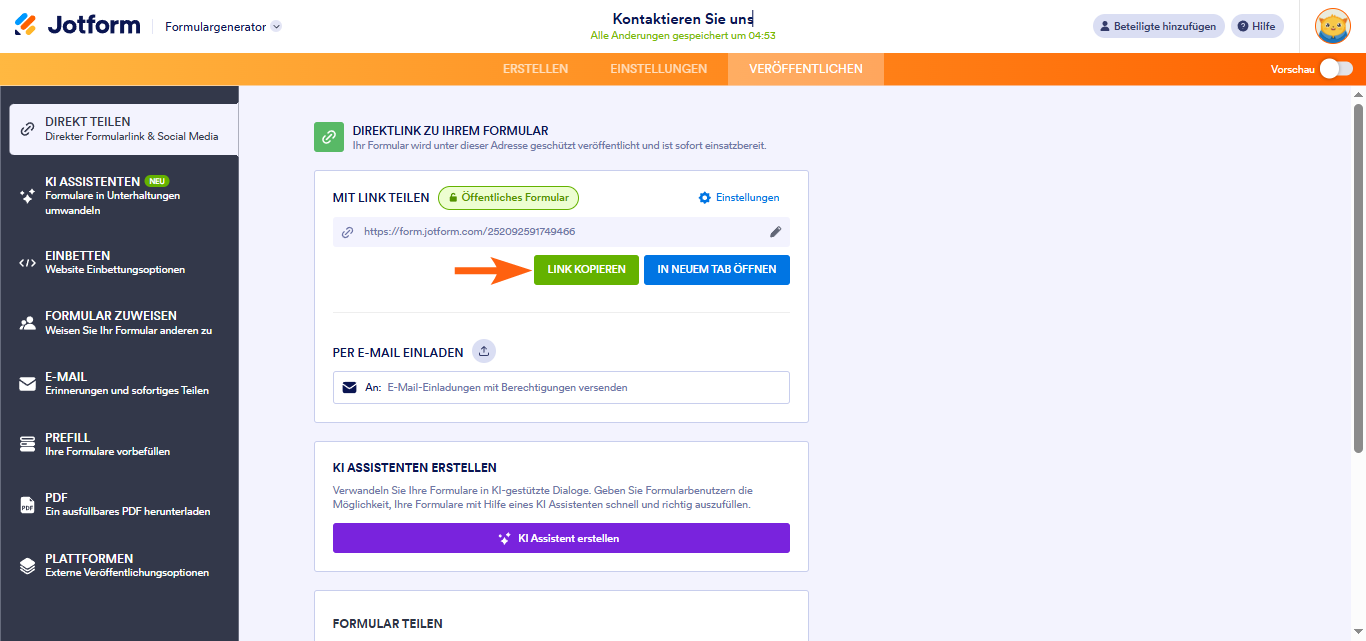
Task: Switch to the Erstellen tab
Action: pyautogui.click(x=535, y=69)
